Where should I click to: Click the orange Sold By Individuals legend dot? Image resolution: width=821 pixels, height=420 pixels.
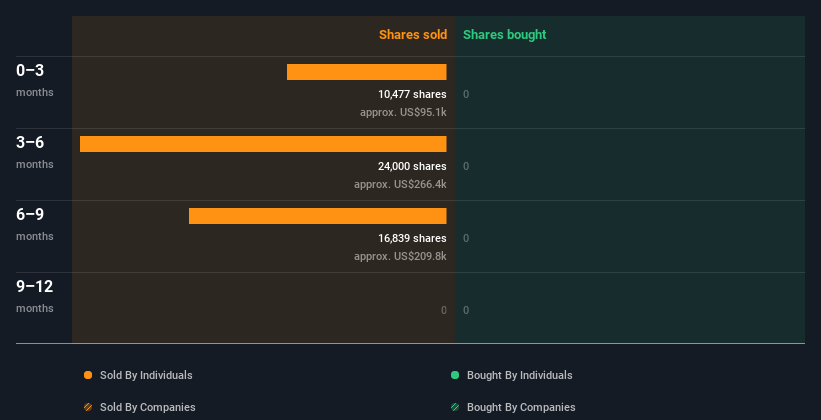coord(88,375)
